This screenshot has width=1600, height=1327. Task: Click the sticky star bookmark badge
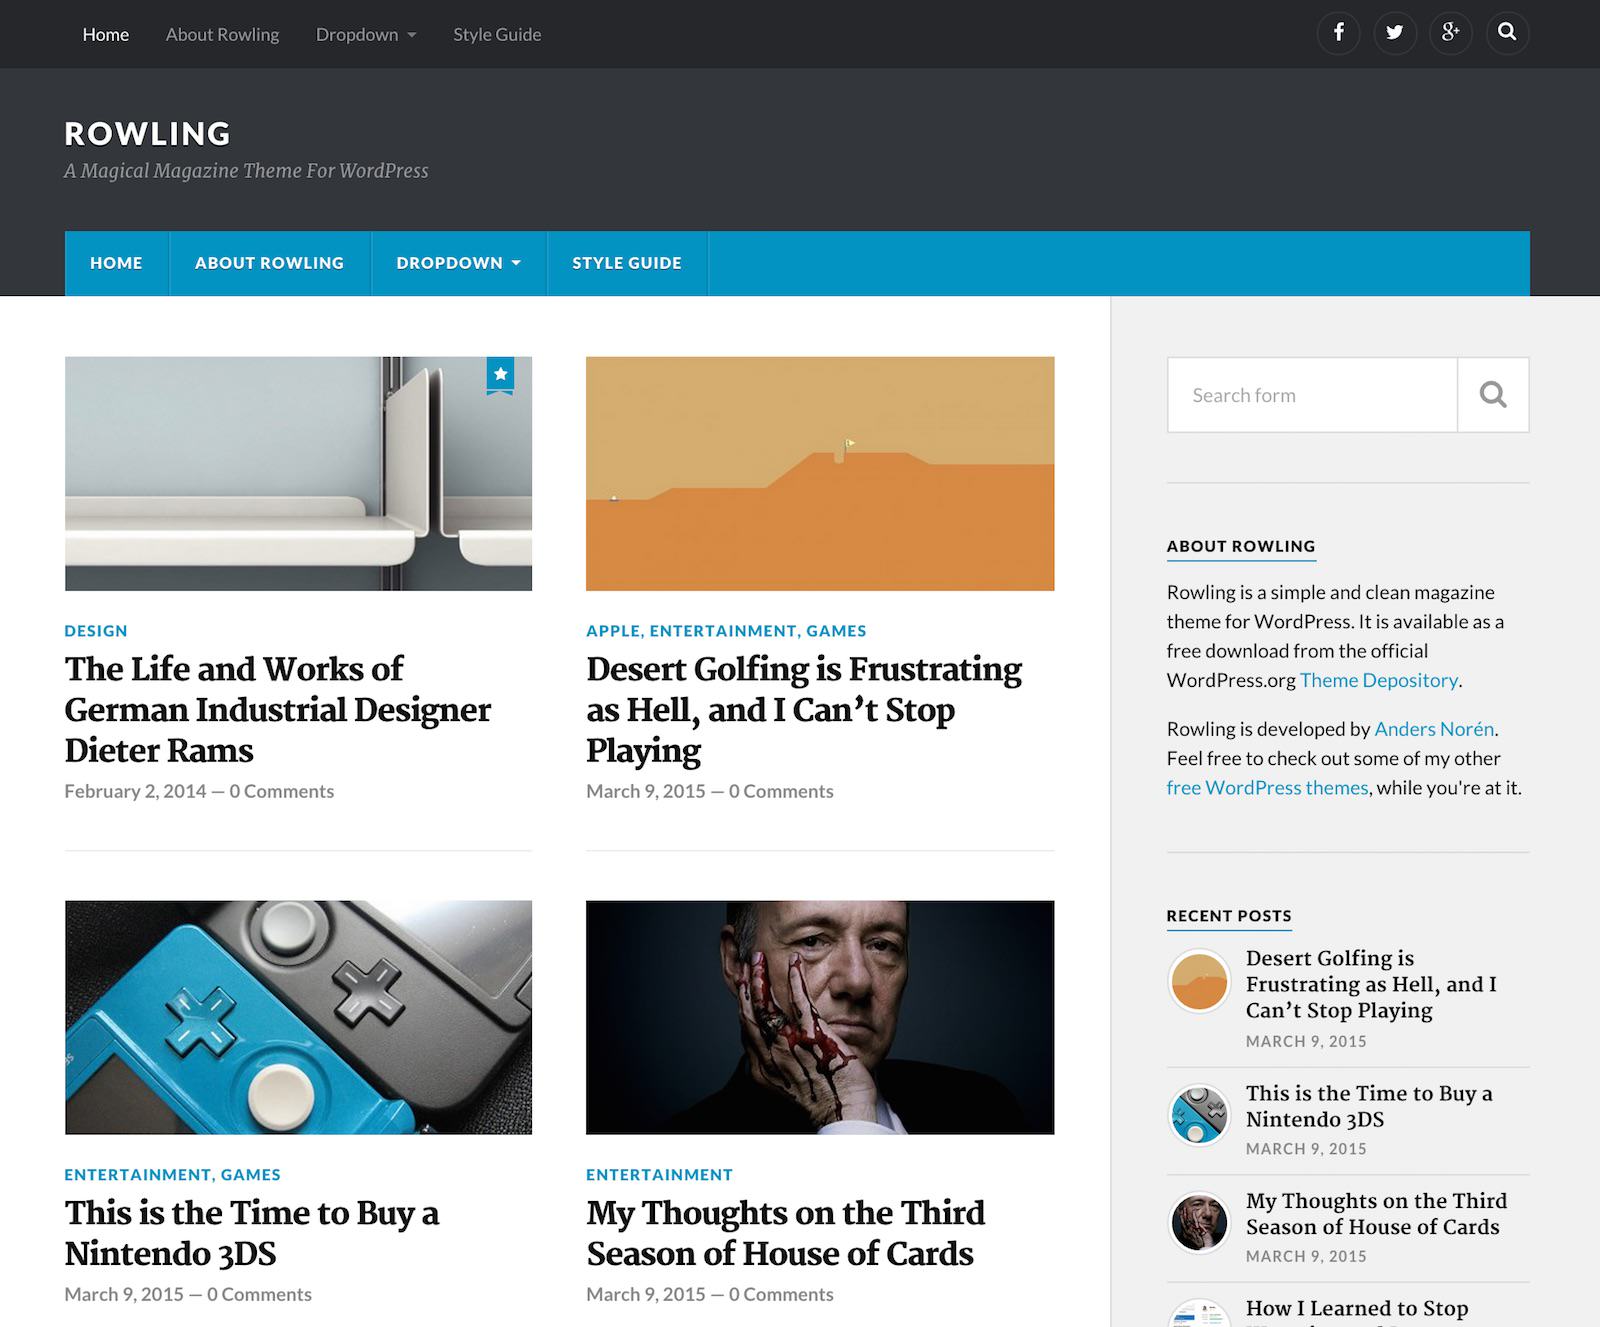[x=500, y=375]
